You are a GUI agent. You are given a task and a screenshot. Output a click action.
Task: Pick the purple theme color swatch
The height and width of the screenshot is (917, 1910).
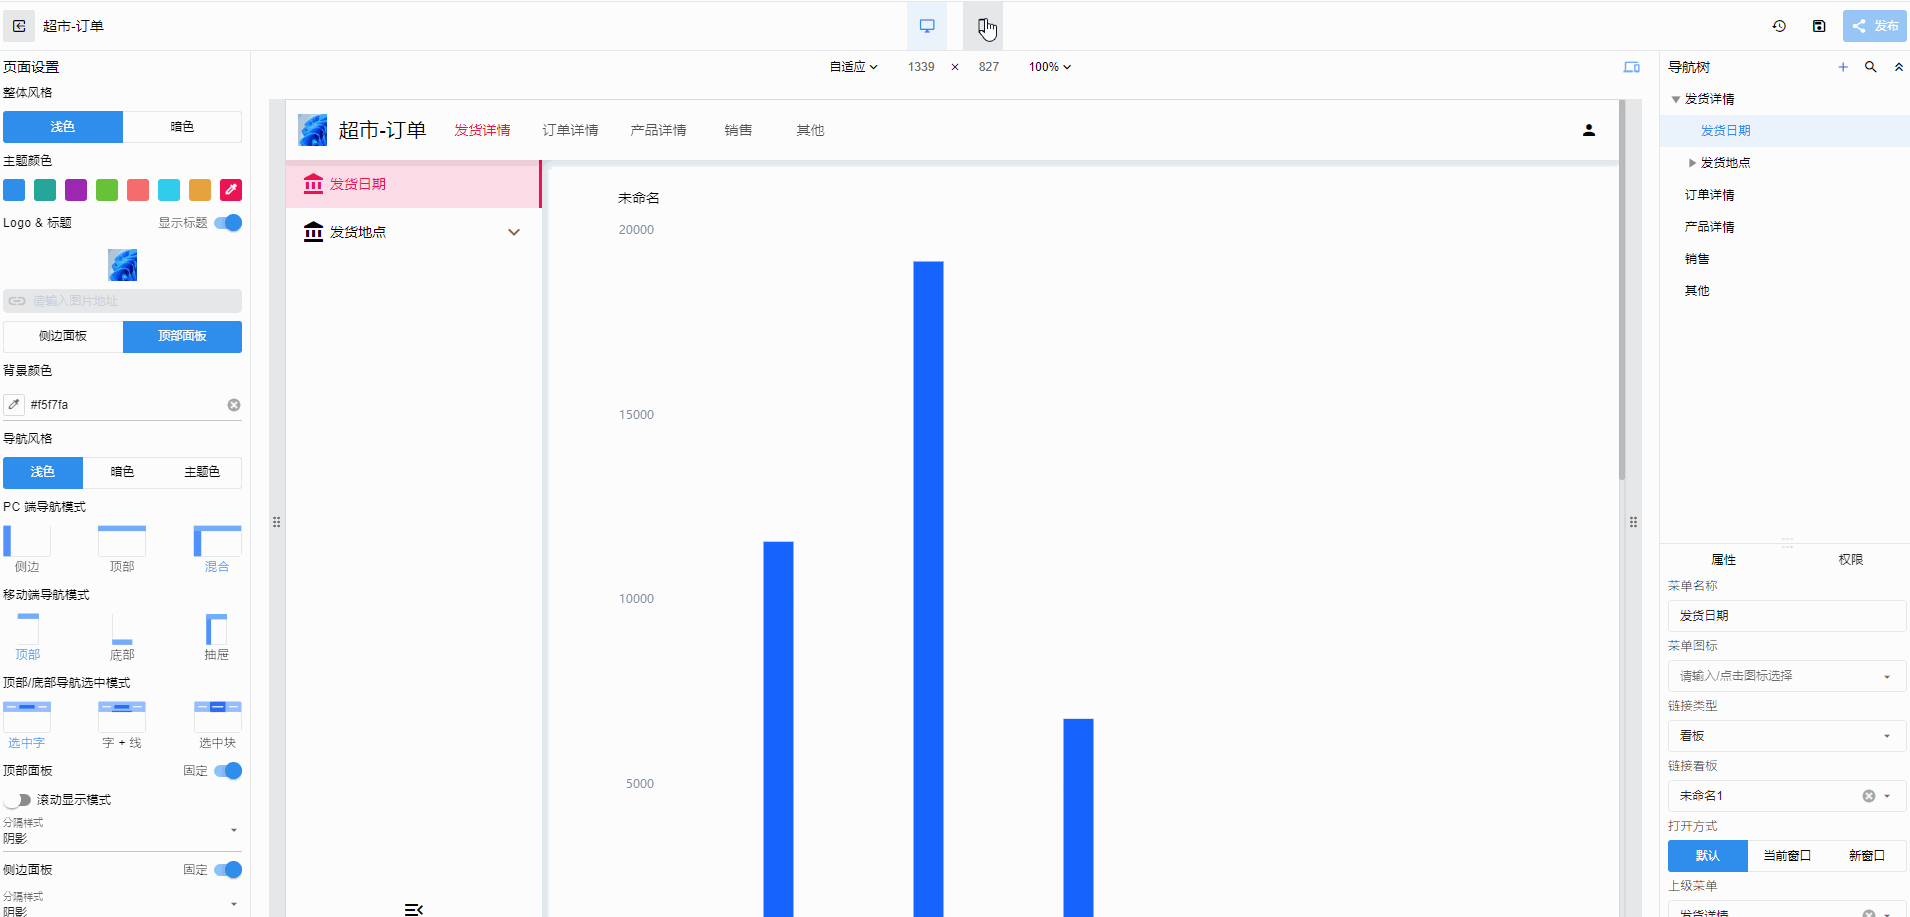[76, 190]
